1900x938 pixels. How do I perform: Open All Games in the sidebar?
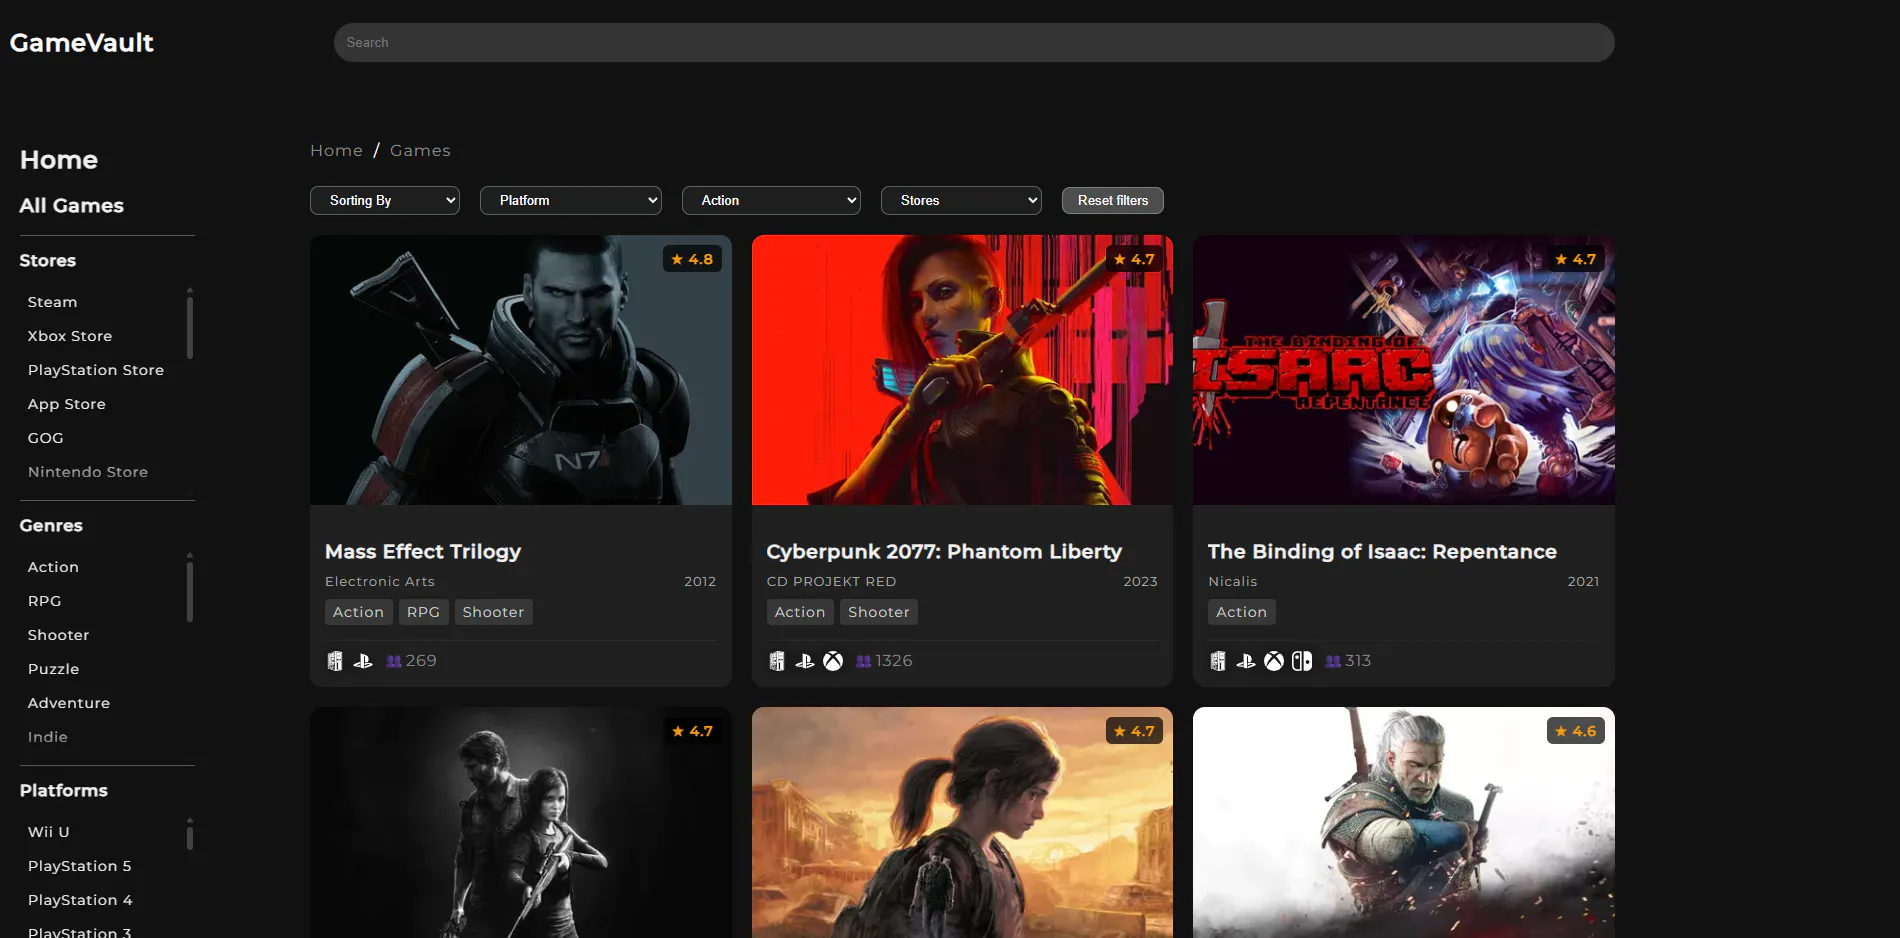click(x=72, y=206)
